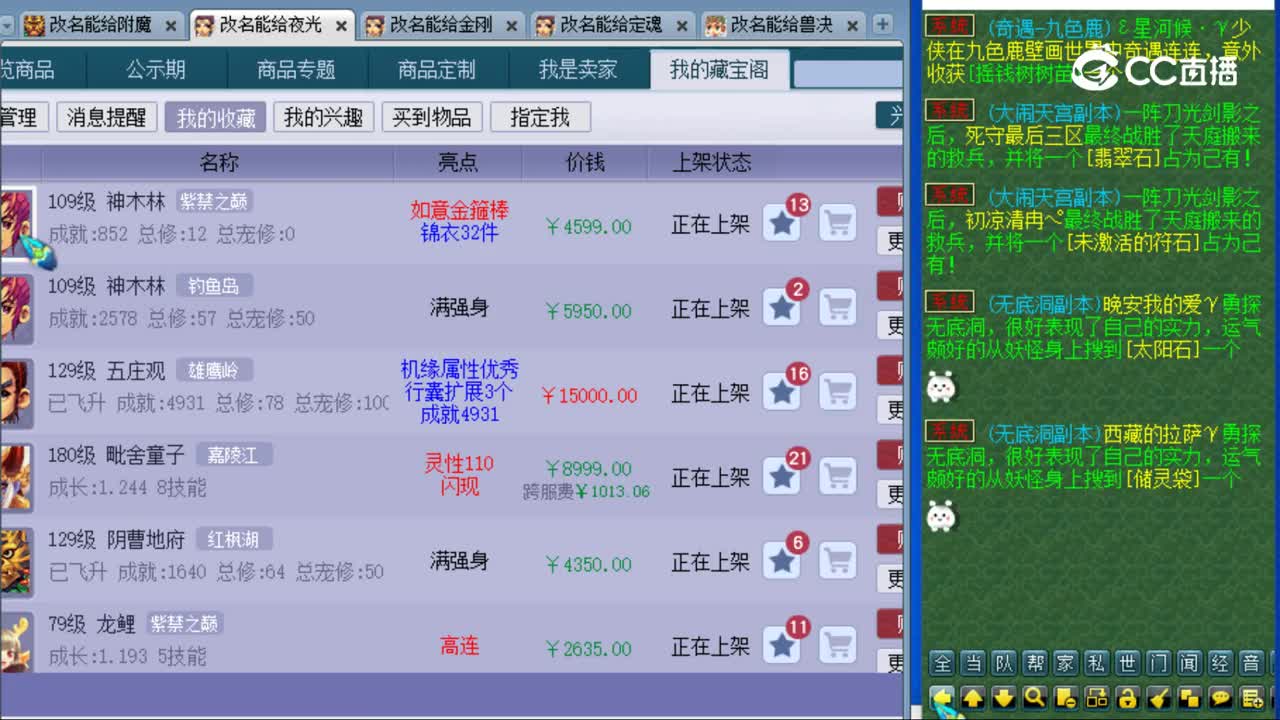The image size is (1280, 720).
Task: Open the 公示期 navigation tab
Action: 156,69
